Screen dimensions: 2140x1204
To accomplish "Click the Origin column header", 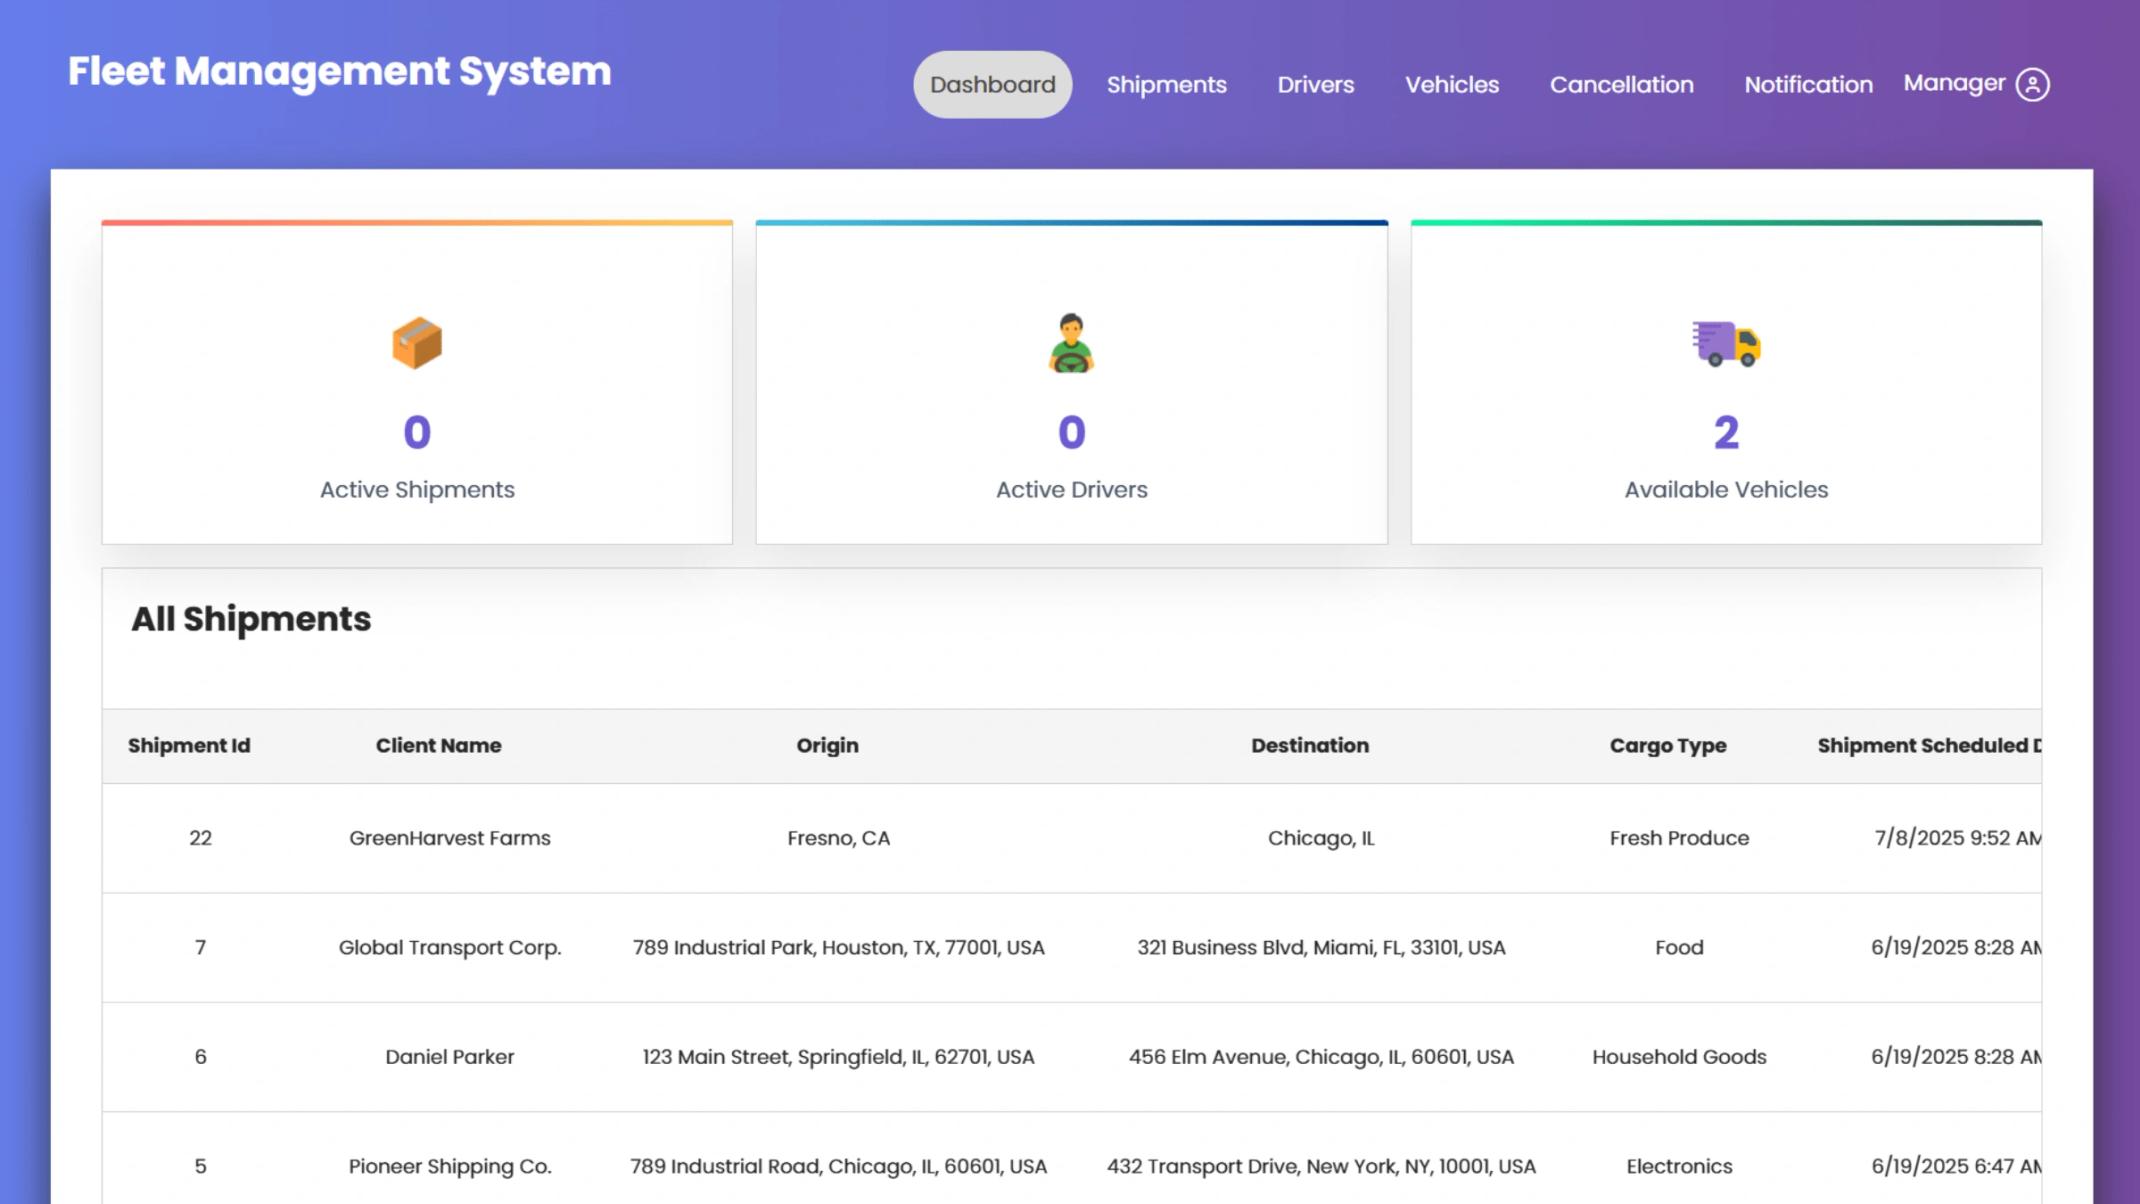I will click(x=827, y=745).
